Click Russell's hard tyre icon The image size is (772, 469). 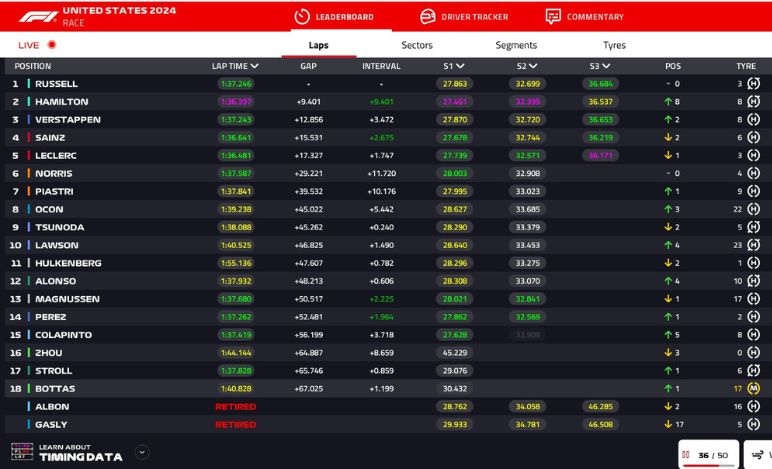point(752,84)
